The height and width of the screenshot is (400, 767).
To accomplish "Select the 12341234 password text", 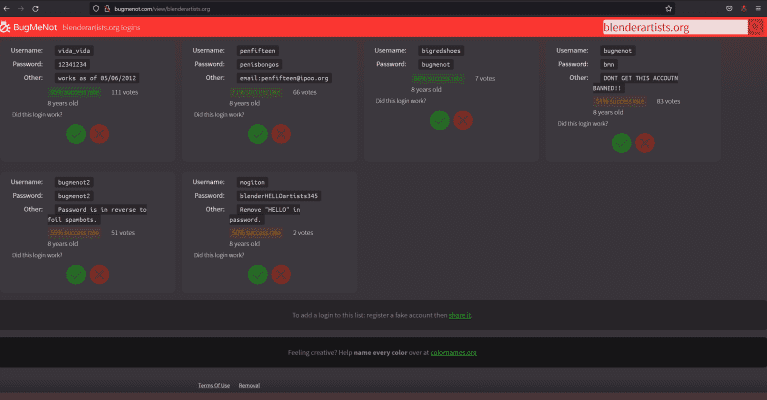I will (76, 63).
